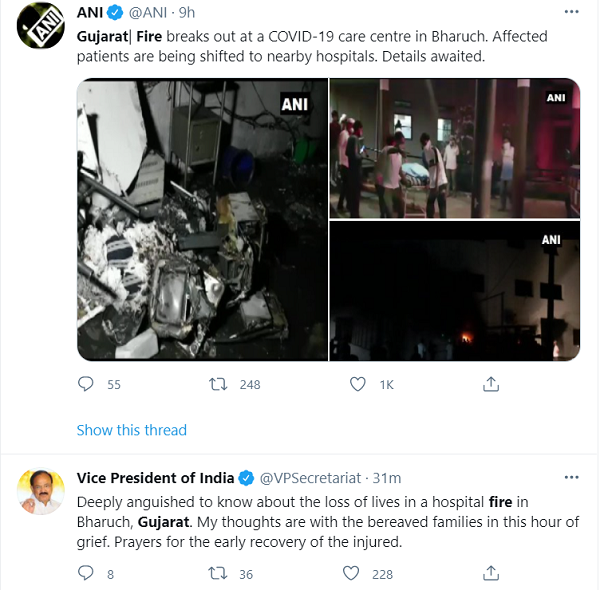
Task: Like the ANI fire tweet
Action: click(357, 384)
